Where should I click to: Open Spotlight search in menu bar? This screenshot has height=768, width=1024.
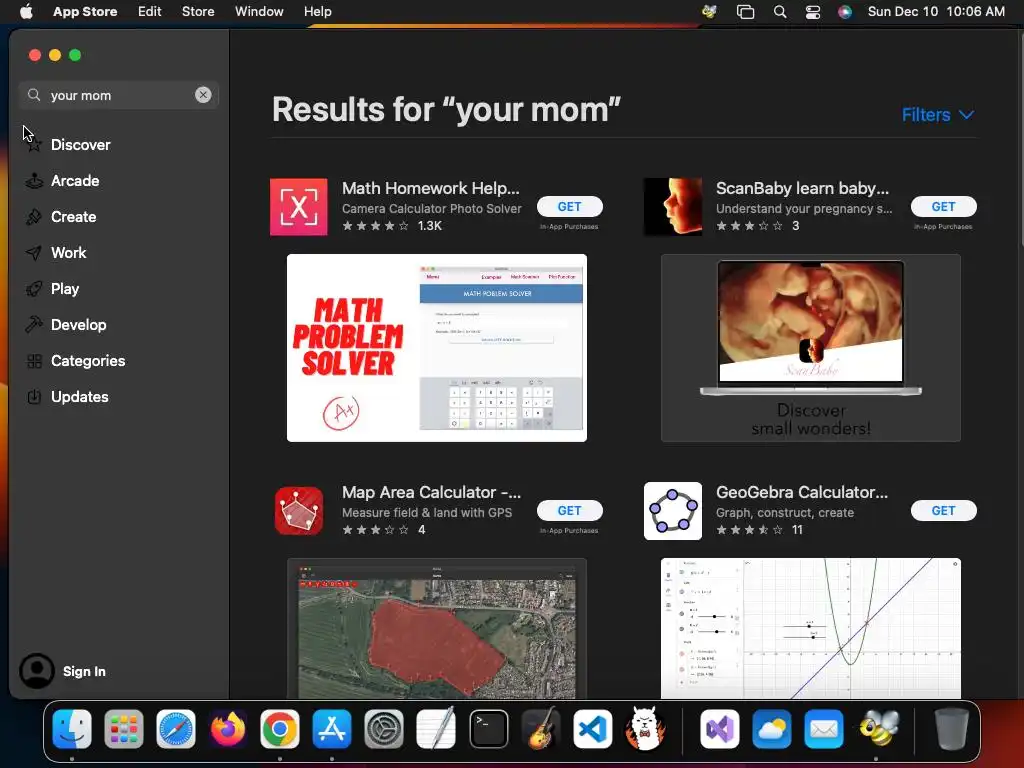(780, 12)
